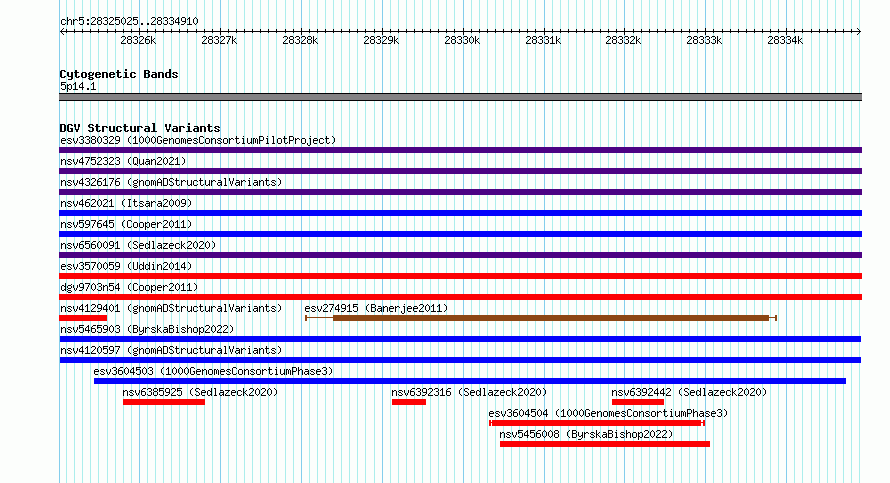Click the blue bar under nsv462021
The width and height of the screenshot is (890, 483).
460,213
